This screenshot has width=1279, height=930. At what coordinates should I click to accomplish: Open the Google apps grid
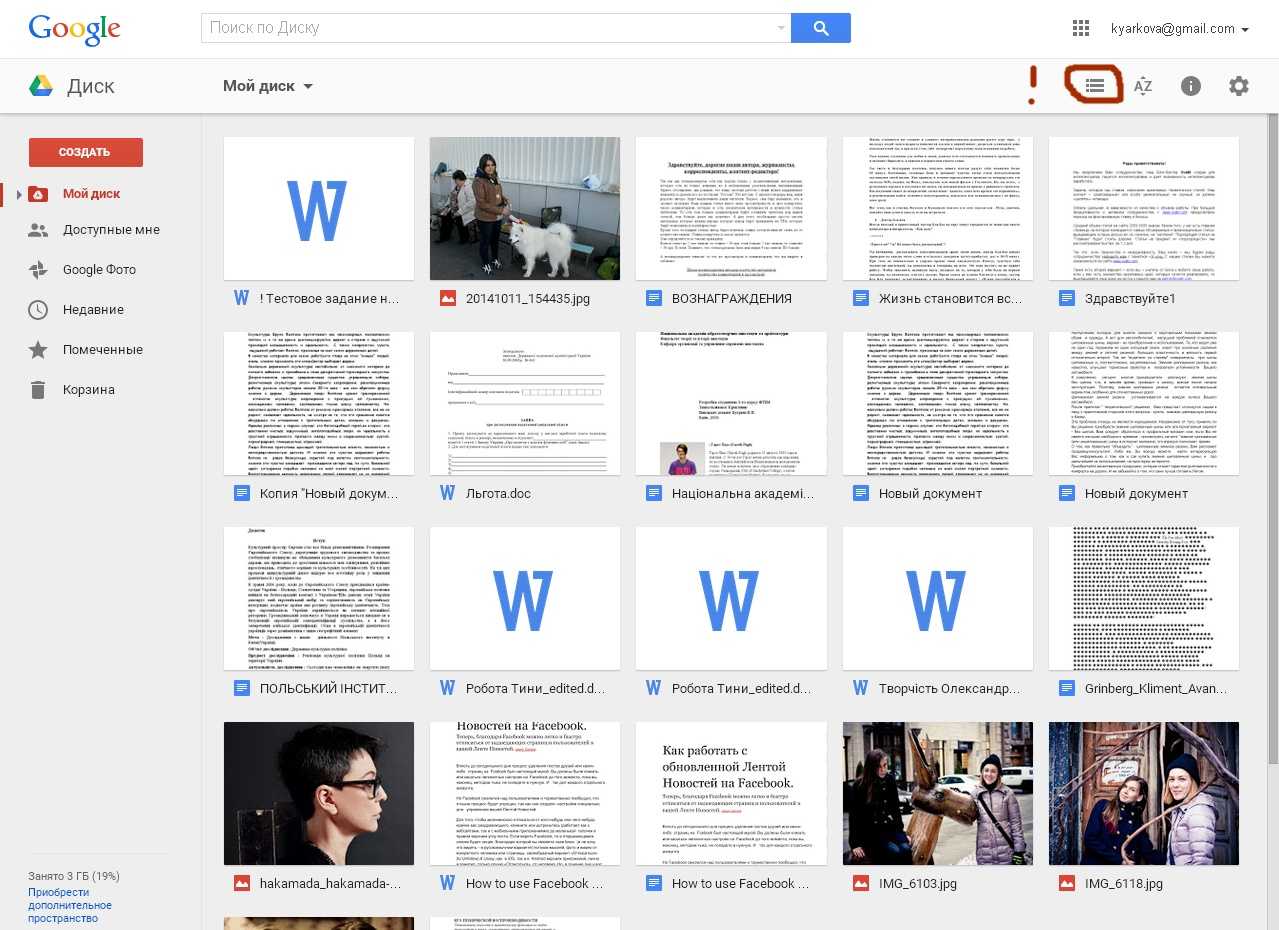click(x=1080, y=29)
